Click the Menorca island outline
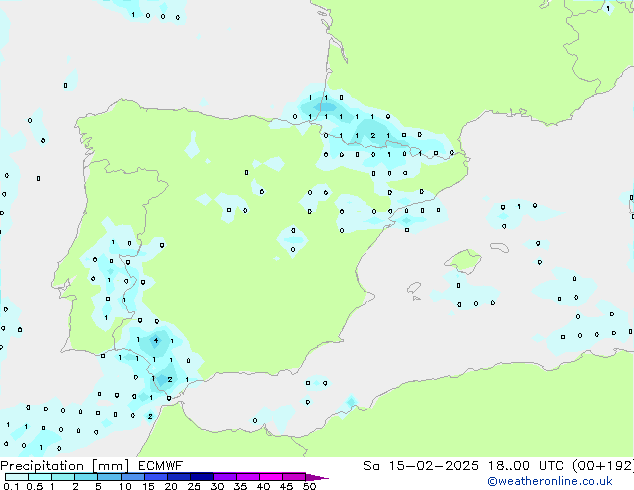 pyautogui.click(x=499, y=247)
